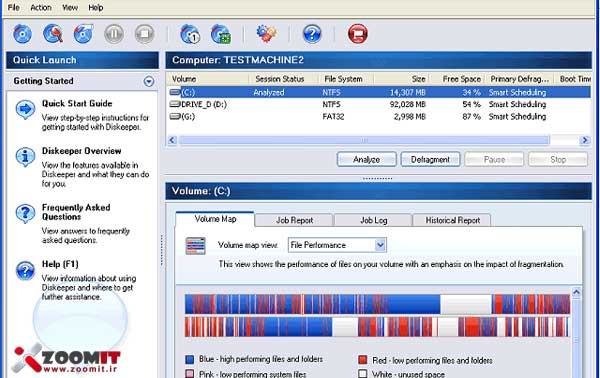Click the Quick Start Guide arrow icon

pos(25,109)
